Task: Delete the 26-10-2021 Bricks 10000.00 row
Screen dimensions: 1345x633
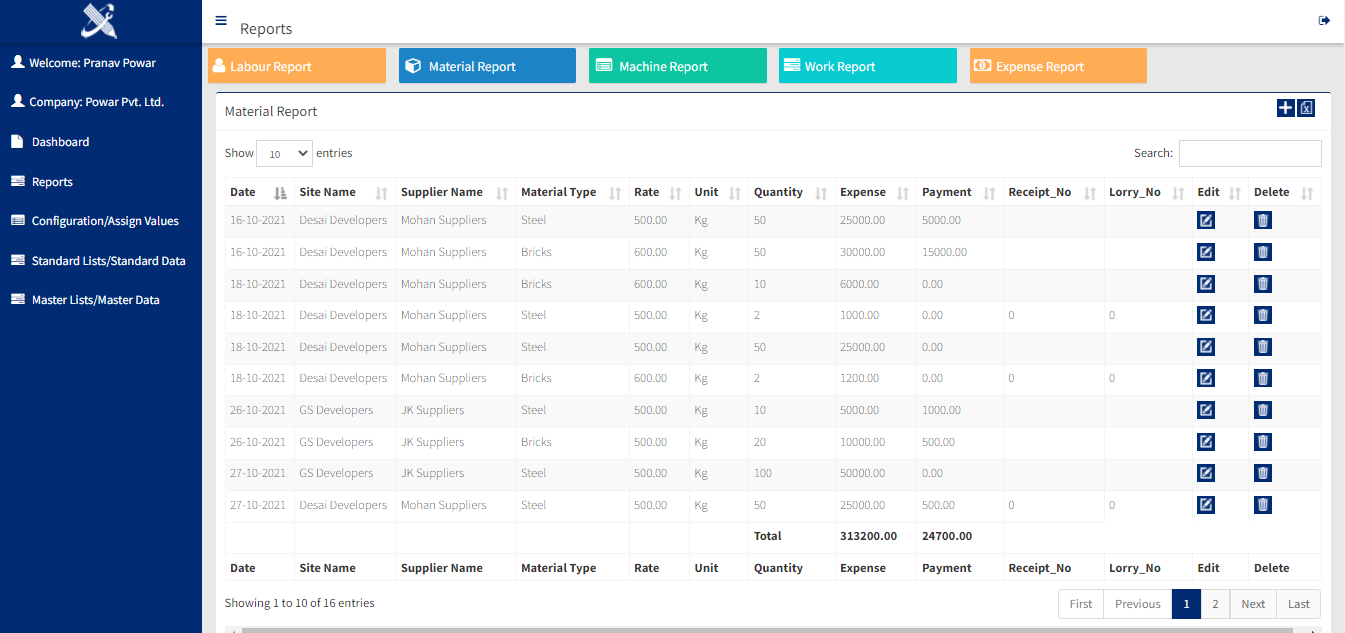Action: pos(1263,442)
